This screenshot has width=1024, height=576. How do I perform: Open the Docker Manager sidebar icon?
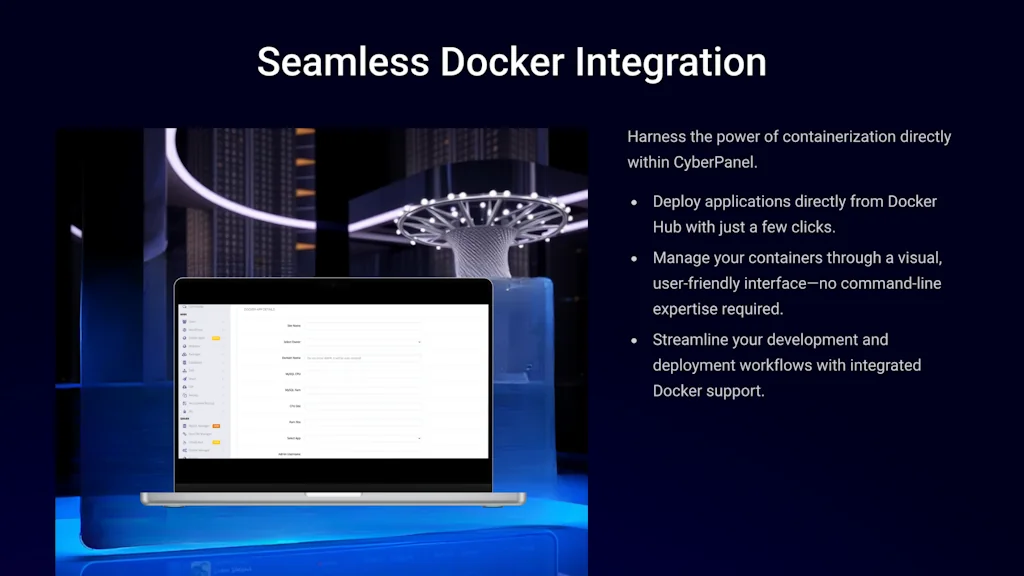tap(184, 450)
